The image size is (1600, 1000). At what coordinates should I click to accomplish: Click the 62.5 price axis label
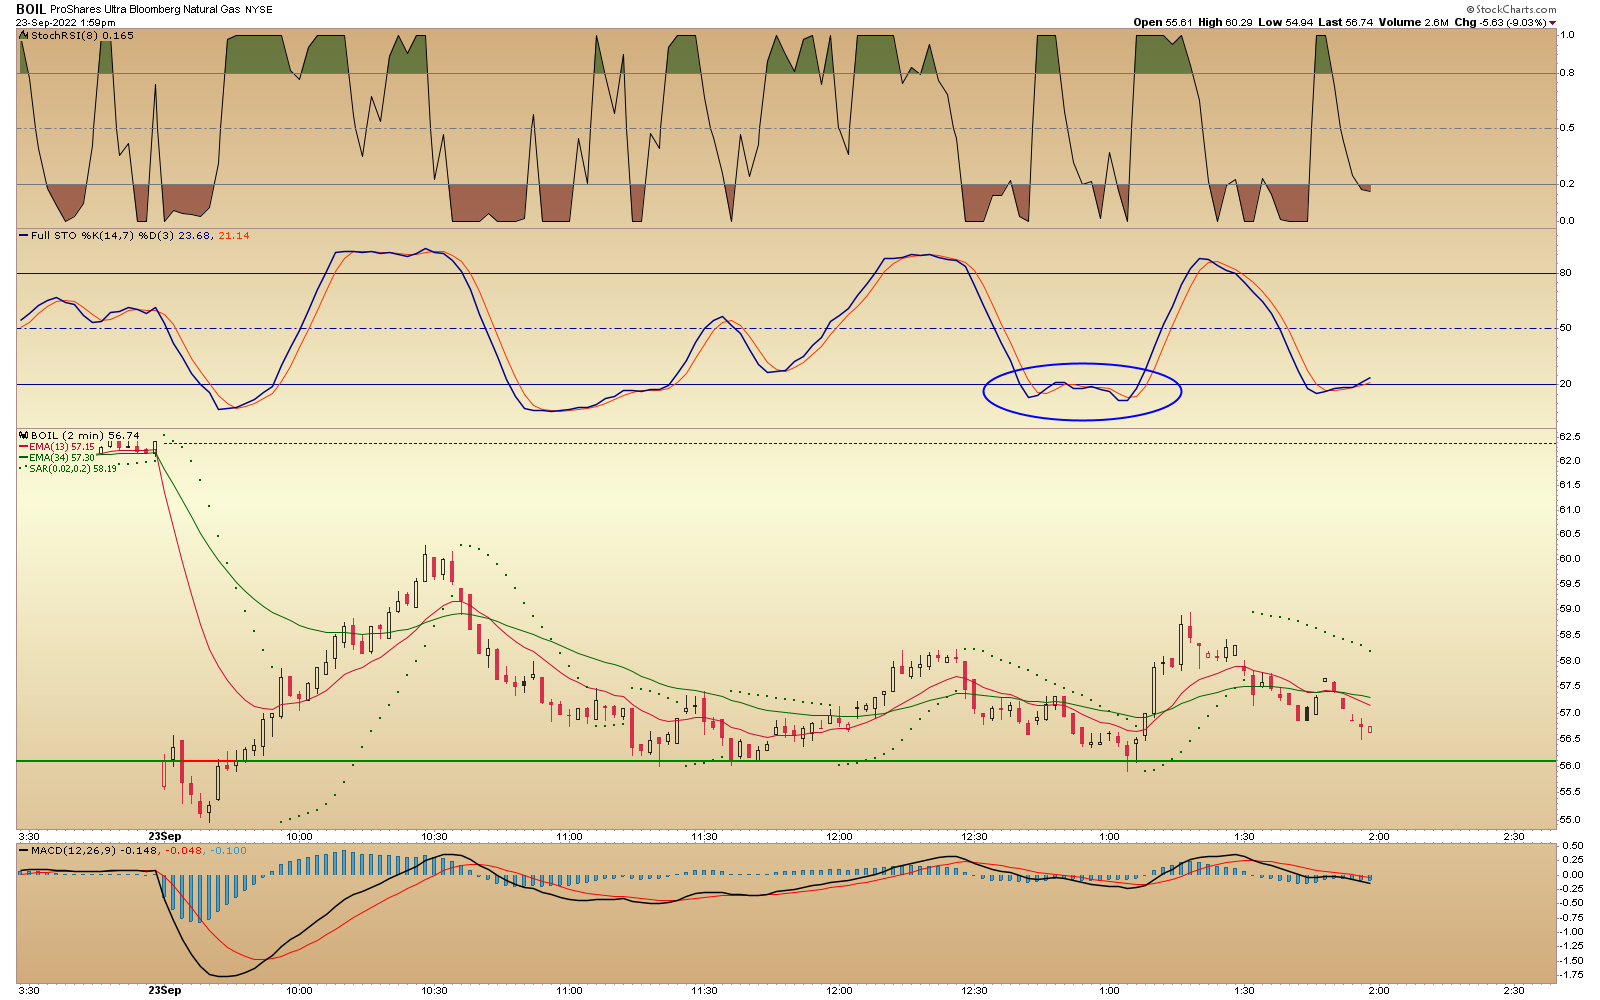pyautogui.click(x=1570, y=436)
